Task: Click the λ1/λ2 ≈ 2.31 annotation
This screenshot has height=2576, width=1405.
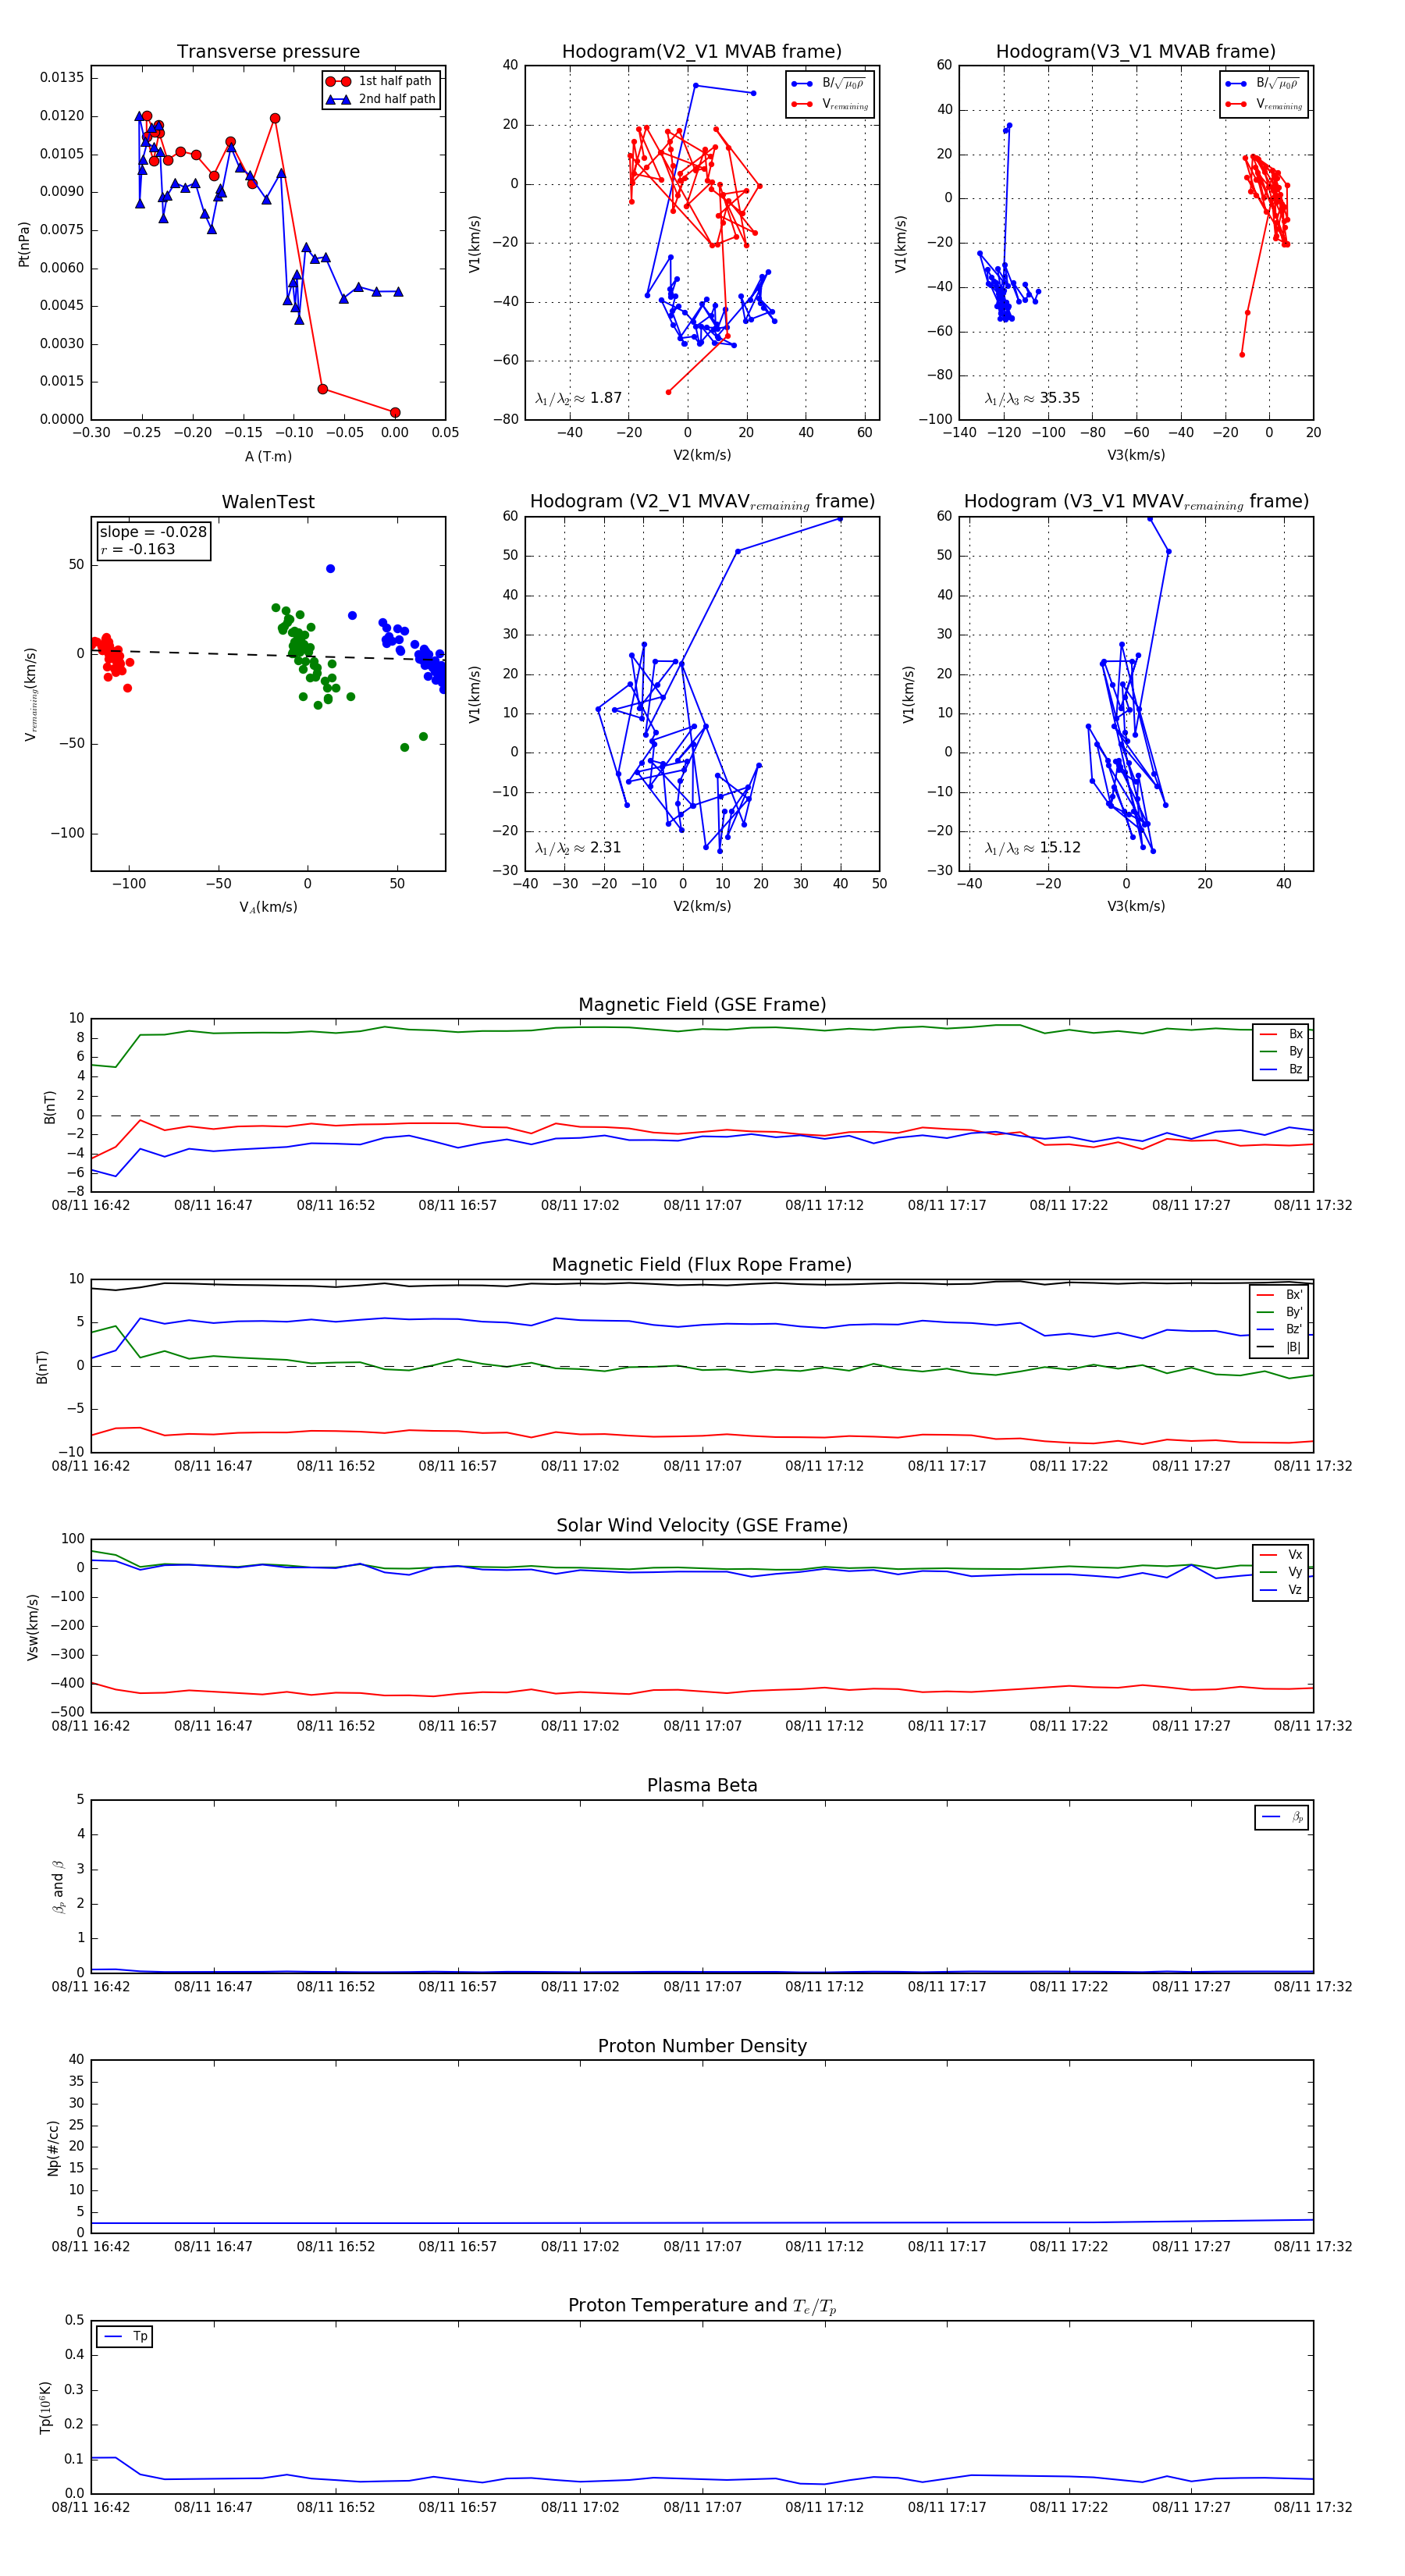Action: [579, 848]
